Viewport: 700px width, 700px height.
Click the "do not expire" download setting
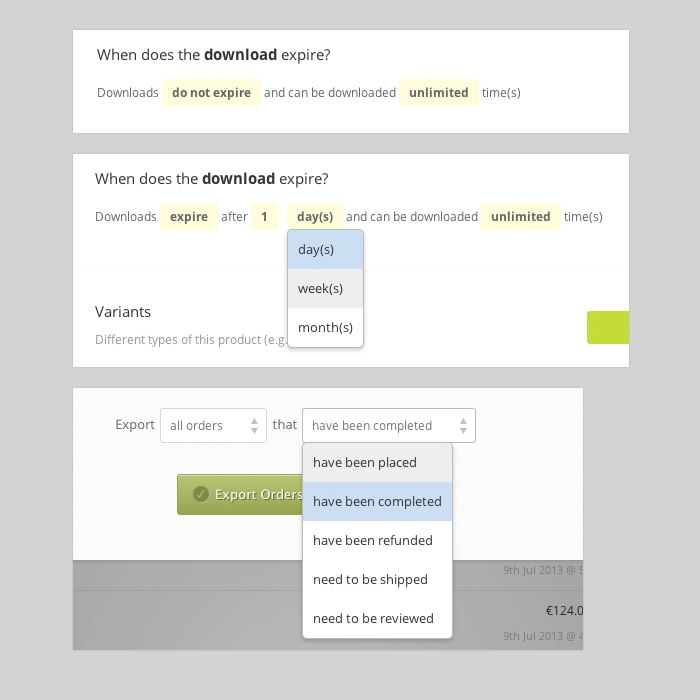coord(211,93)
